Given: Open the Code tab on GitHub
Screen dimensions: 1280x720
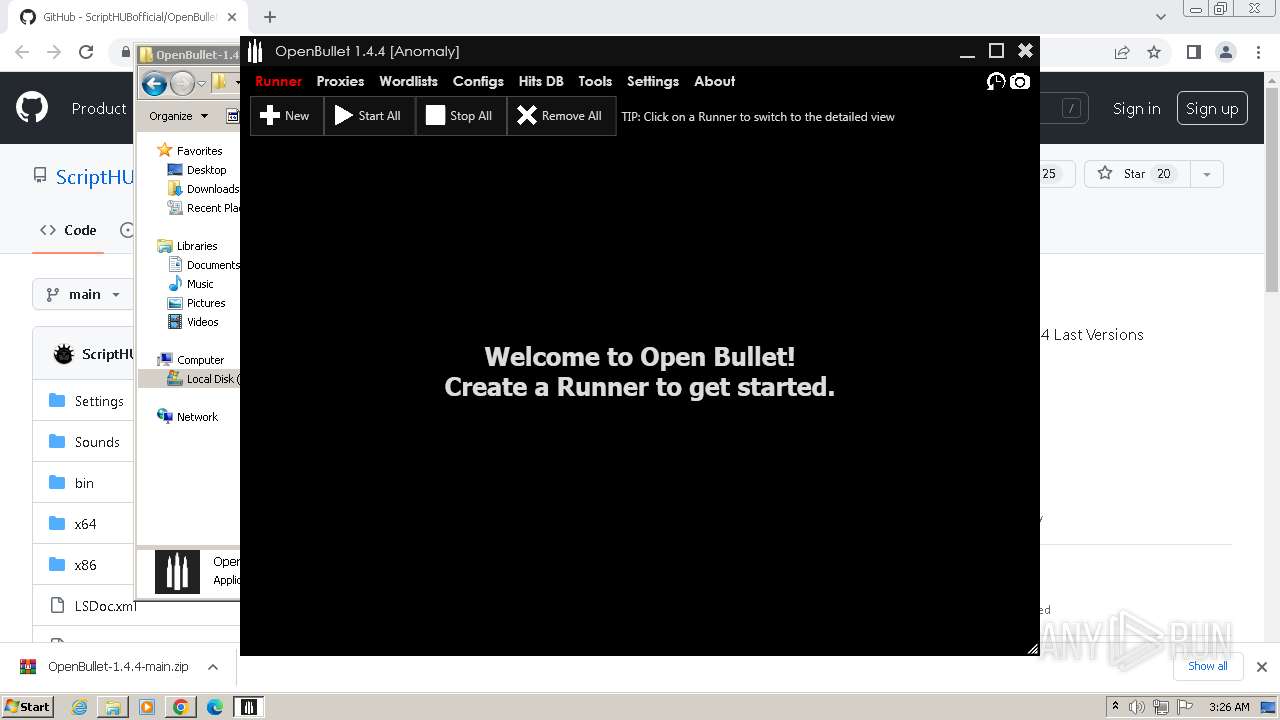Looking at the screenshot, I should click(68, 230).
